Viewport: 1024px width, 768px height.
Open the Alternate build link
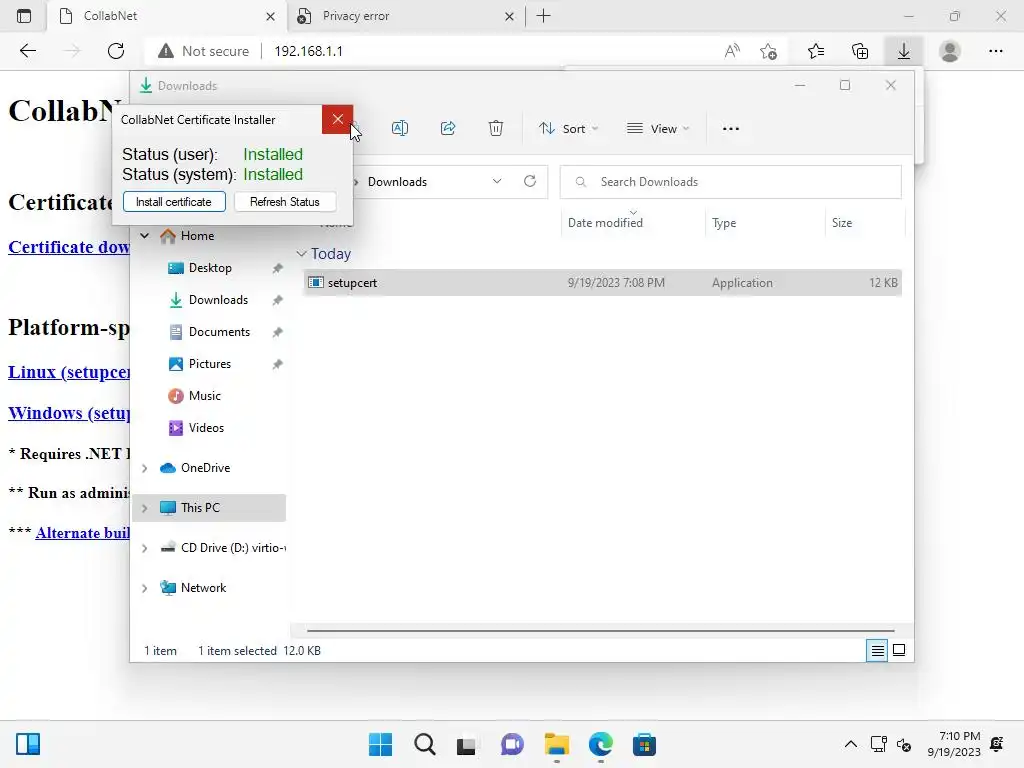pos(83,533)
